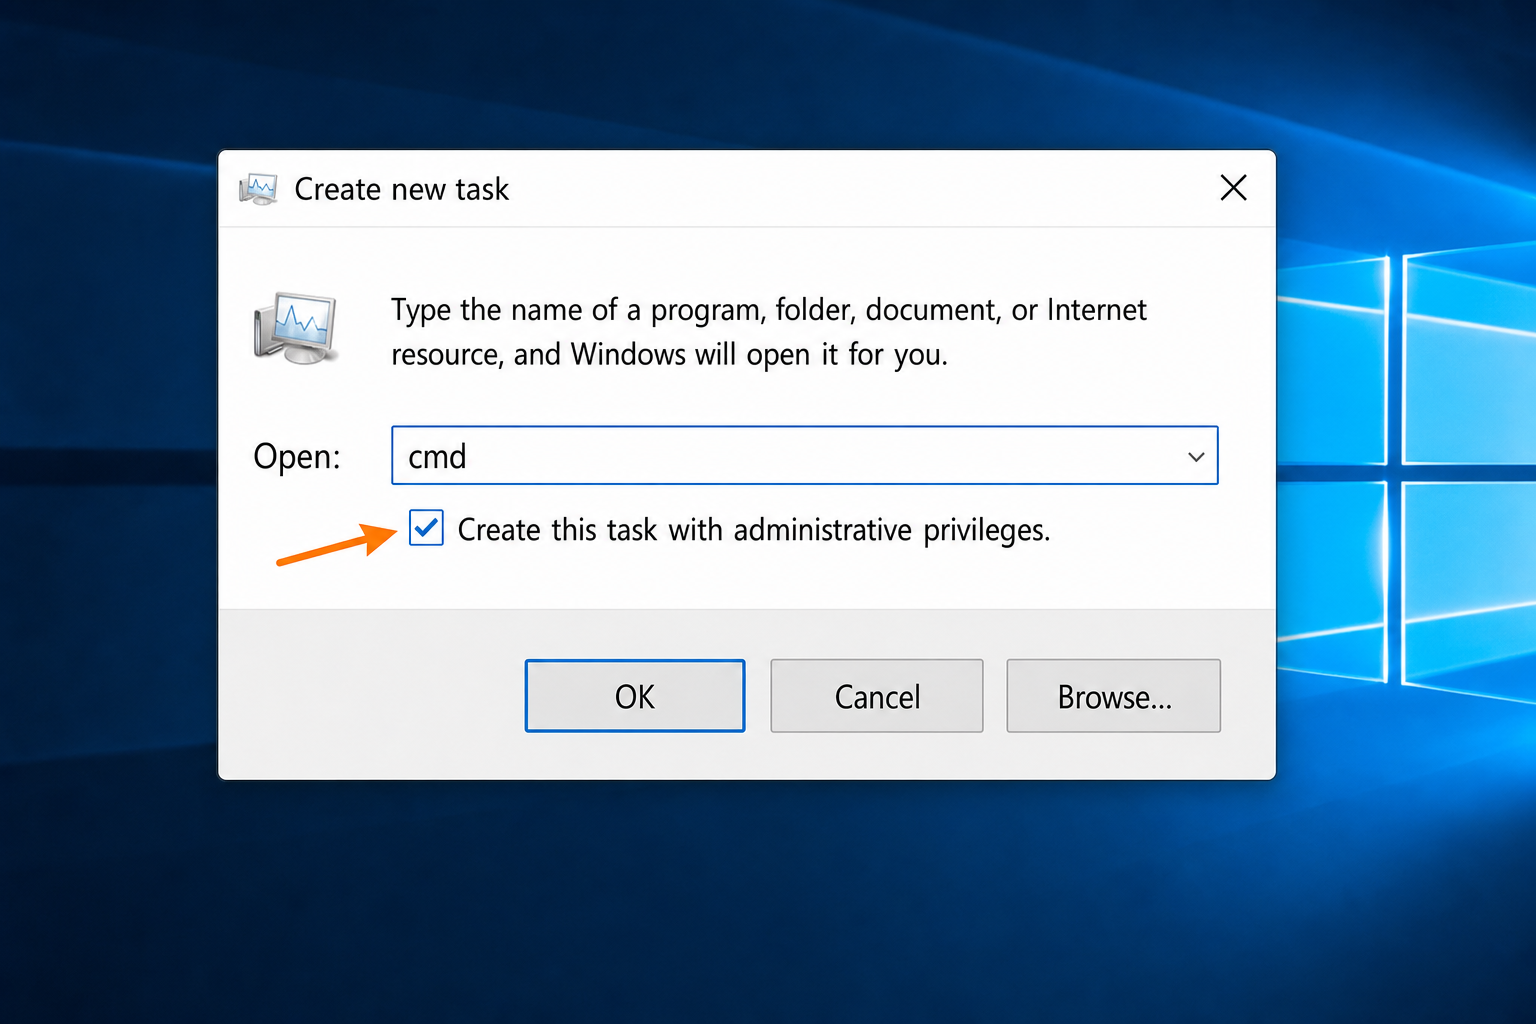The width and height of the screenshot is (1536, 1024).
Task: Click the Task Manager icon in title bar
Action: point(259,189)
